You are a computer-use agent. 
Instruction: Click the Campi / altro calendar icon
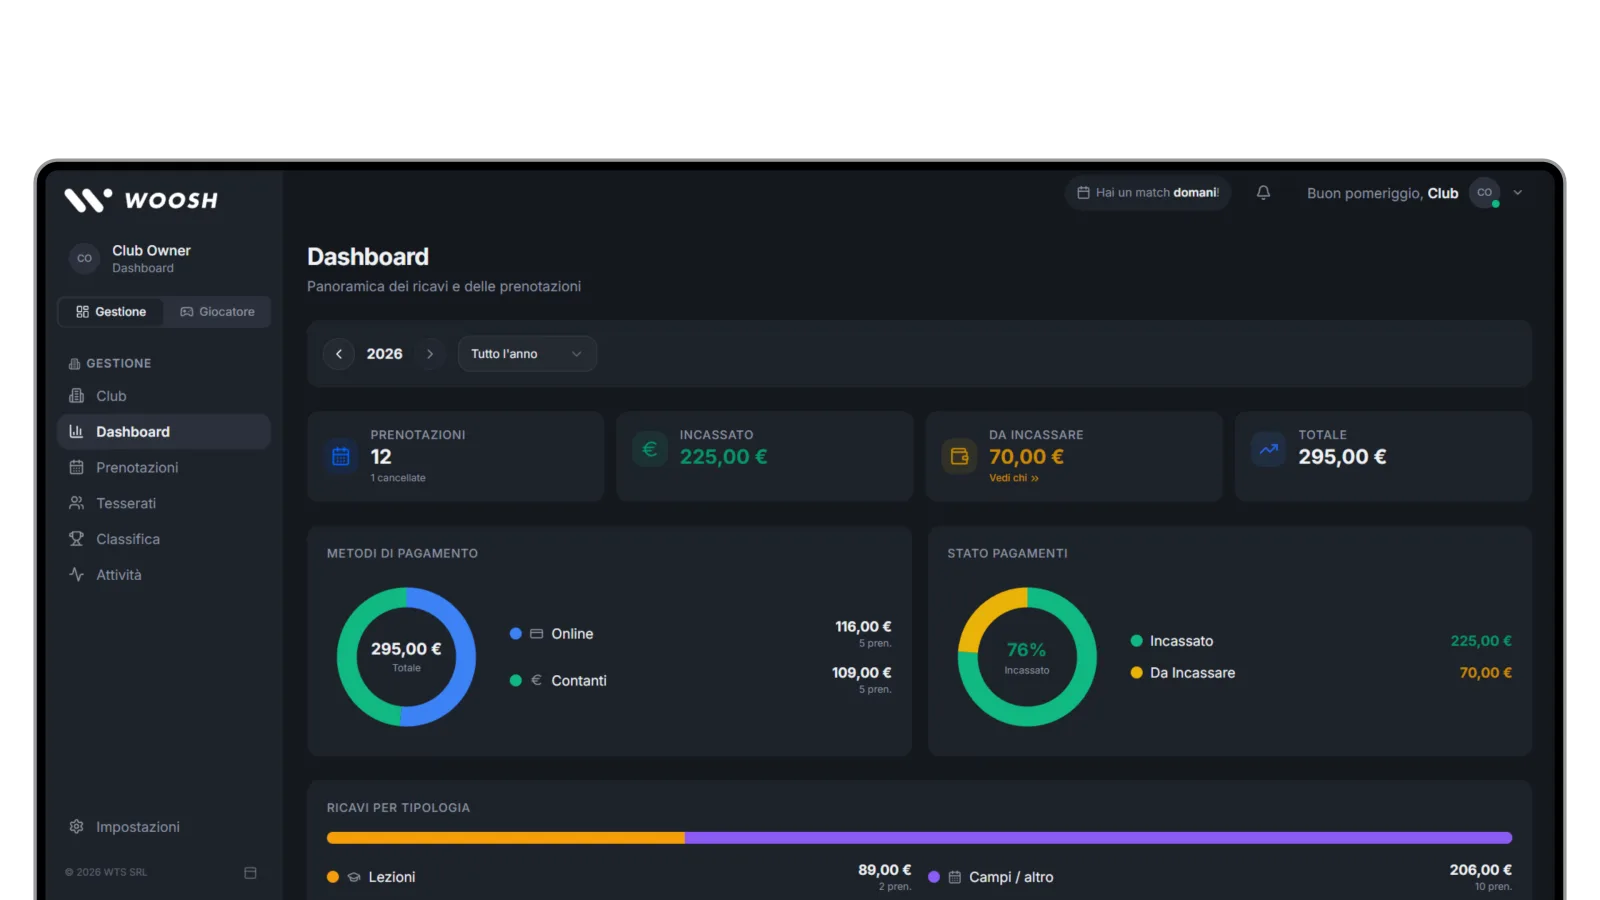(x=954, y=877)
